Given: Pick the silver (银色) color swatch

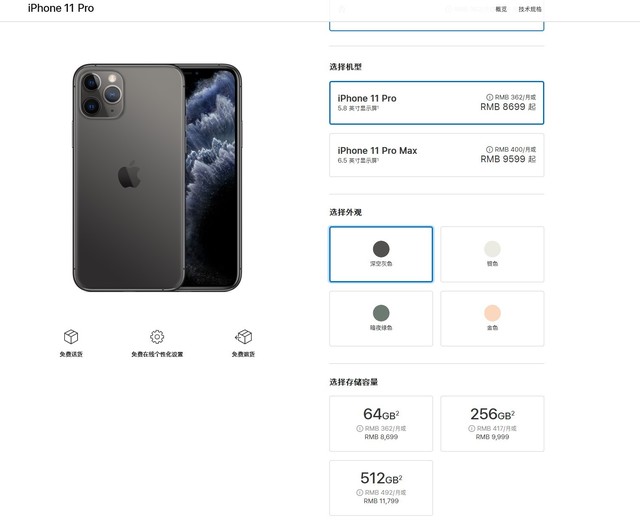Looking at the screenshot, I should tap(492, 254).
